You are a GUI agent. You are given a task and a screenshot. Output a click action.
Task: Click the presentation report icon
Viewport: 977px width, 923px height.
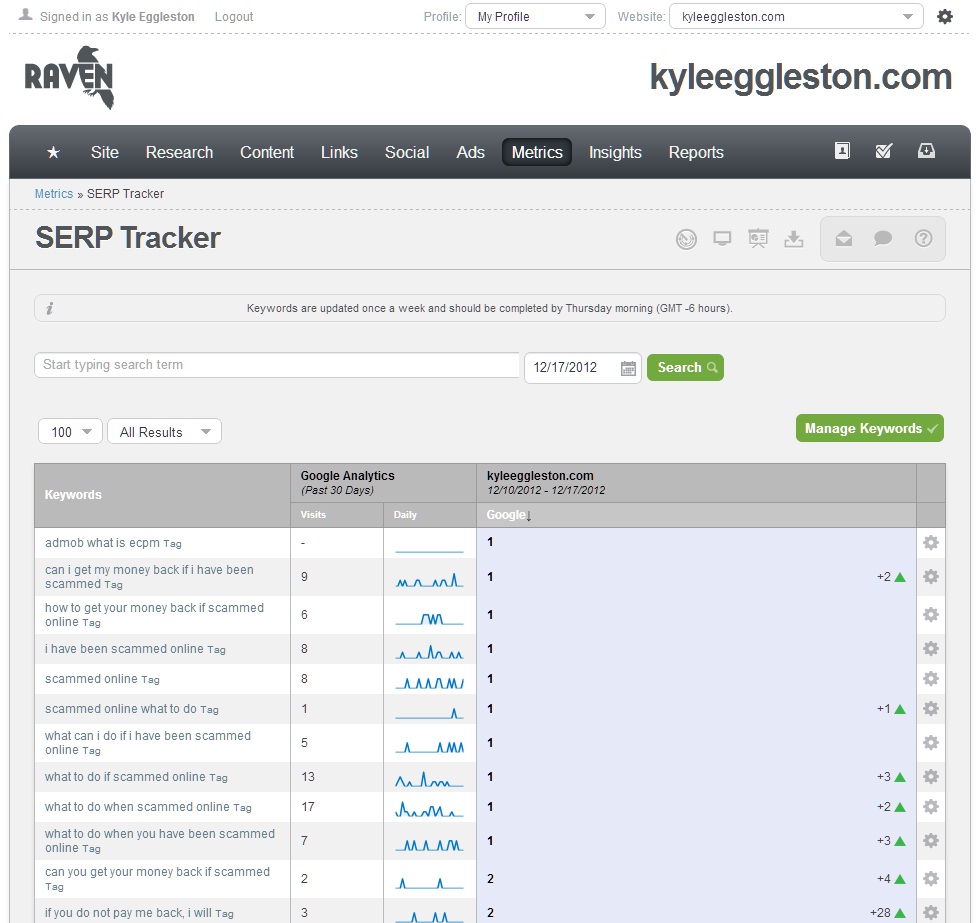(758, 239)
